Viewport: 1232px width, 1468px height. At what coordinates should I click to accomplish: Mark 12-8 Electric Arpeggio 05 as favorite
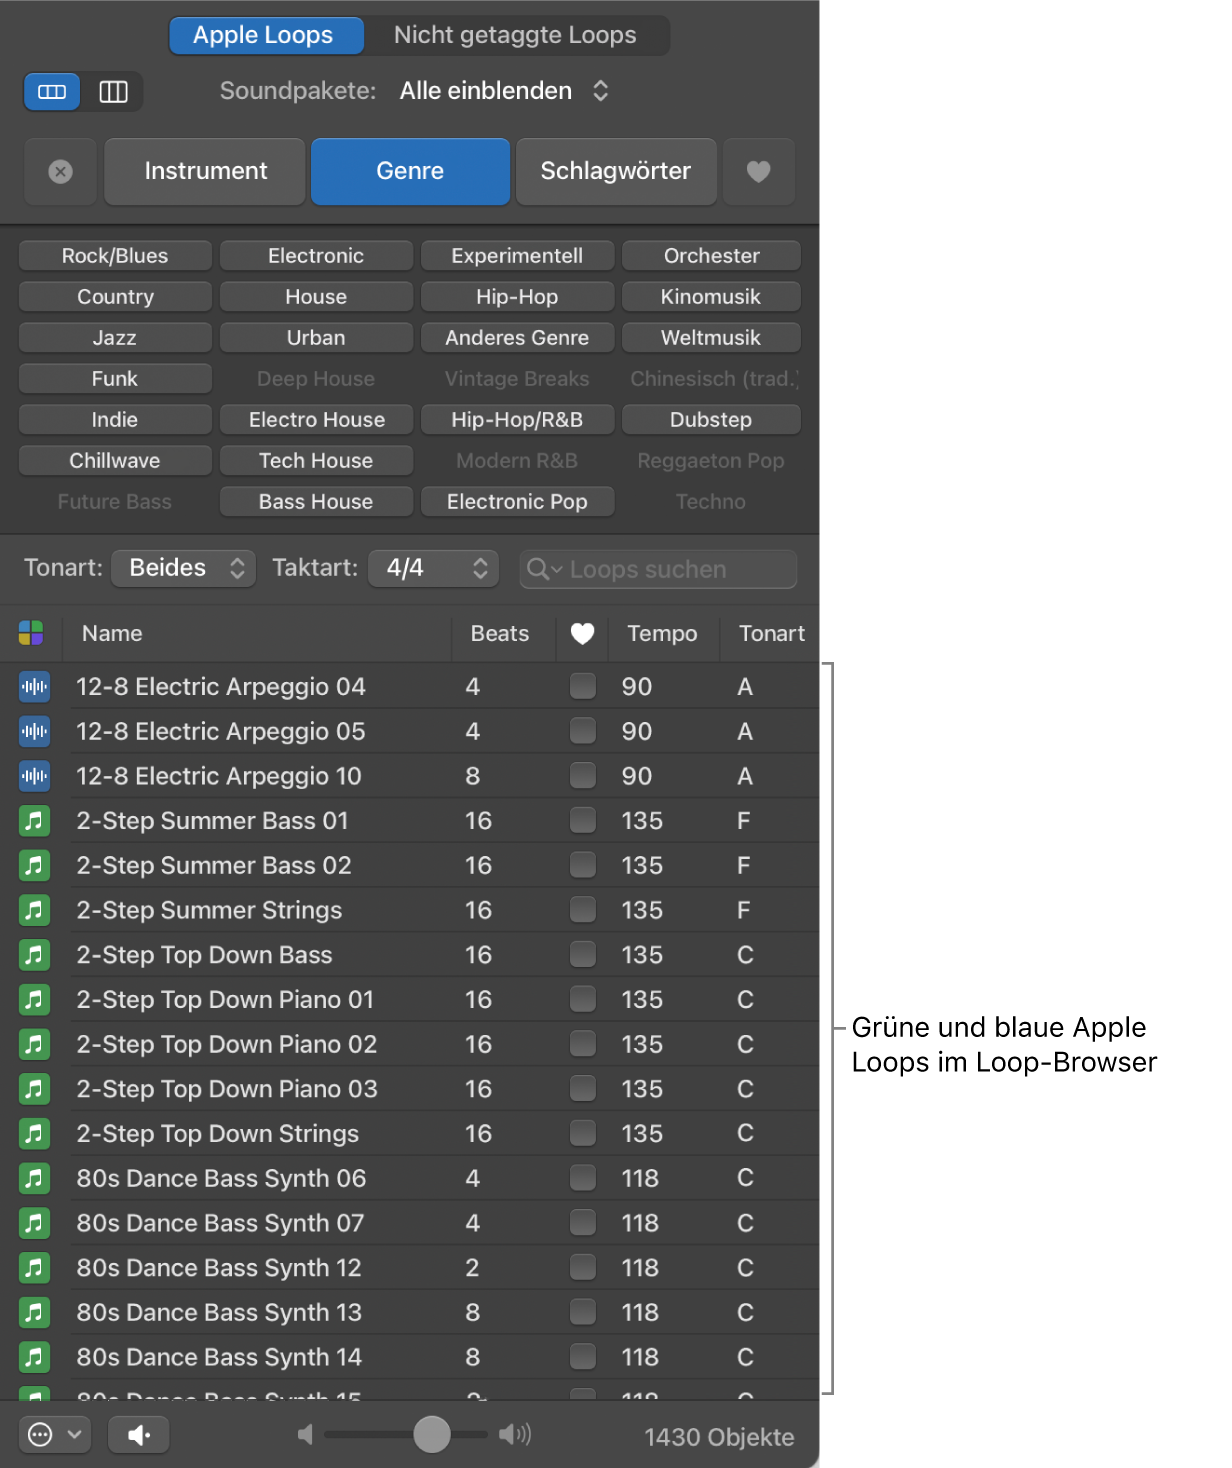[582, 731]
